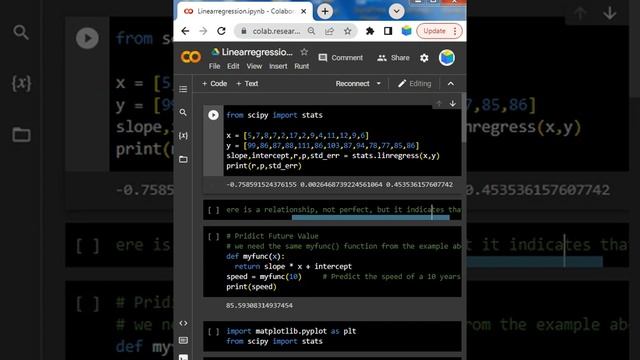Click the output -0.758591524376155 text
Image resolution: width=640 pixels, height=360 pixels.
[261, 185]
